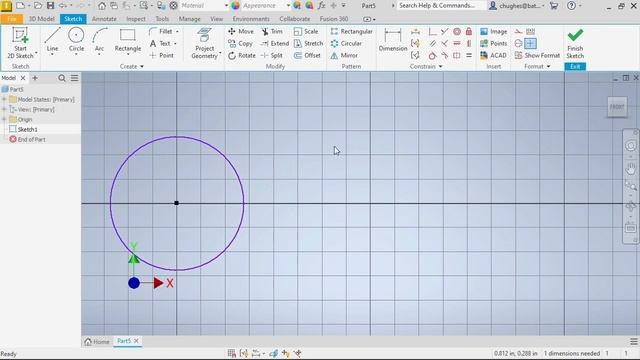The image size is (640, 360).
Task: Switch to the Manage tab
Action: 190,19
